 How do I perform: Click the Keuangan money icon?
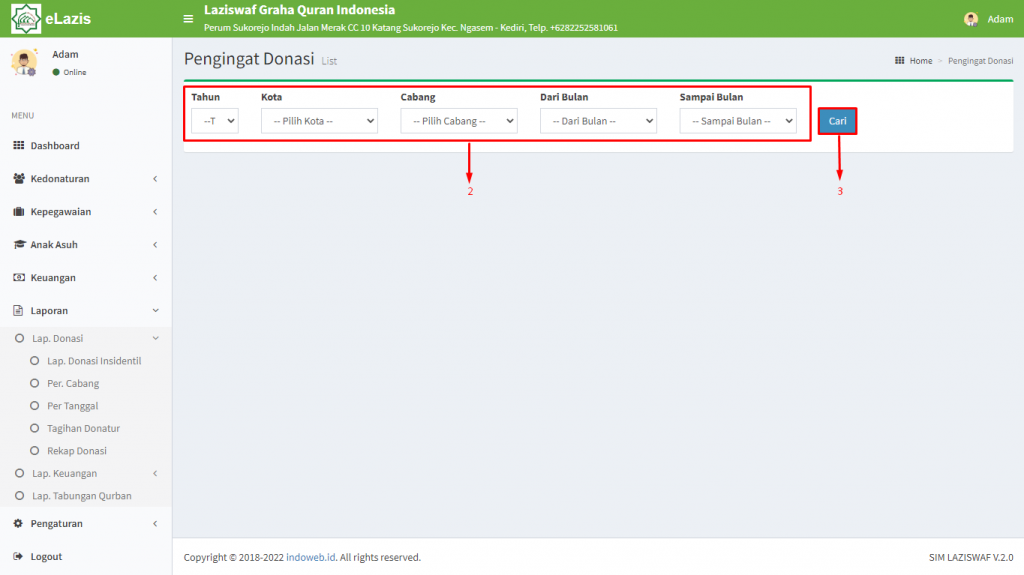point(19,278)
